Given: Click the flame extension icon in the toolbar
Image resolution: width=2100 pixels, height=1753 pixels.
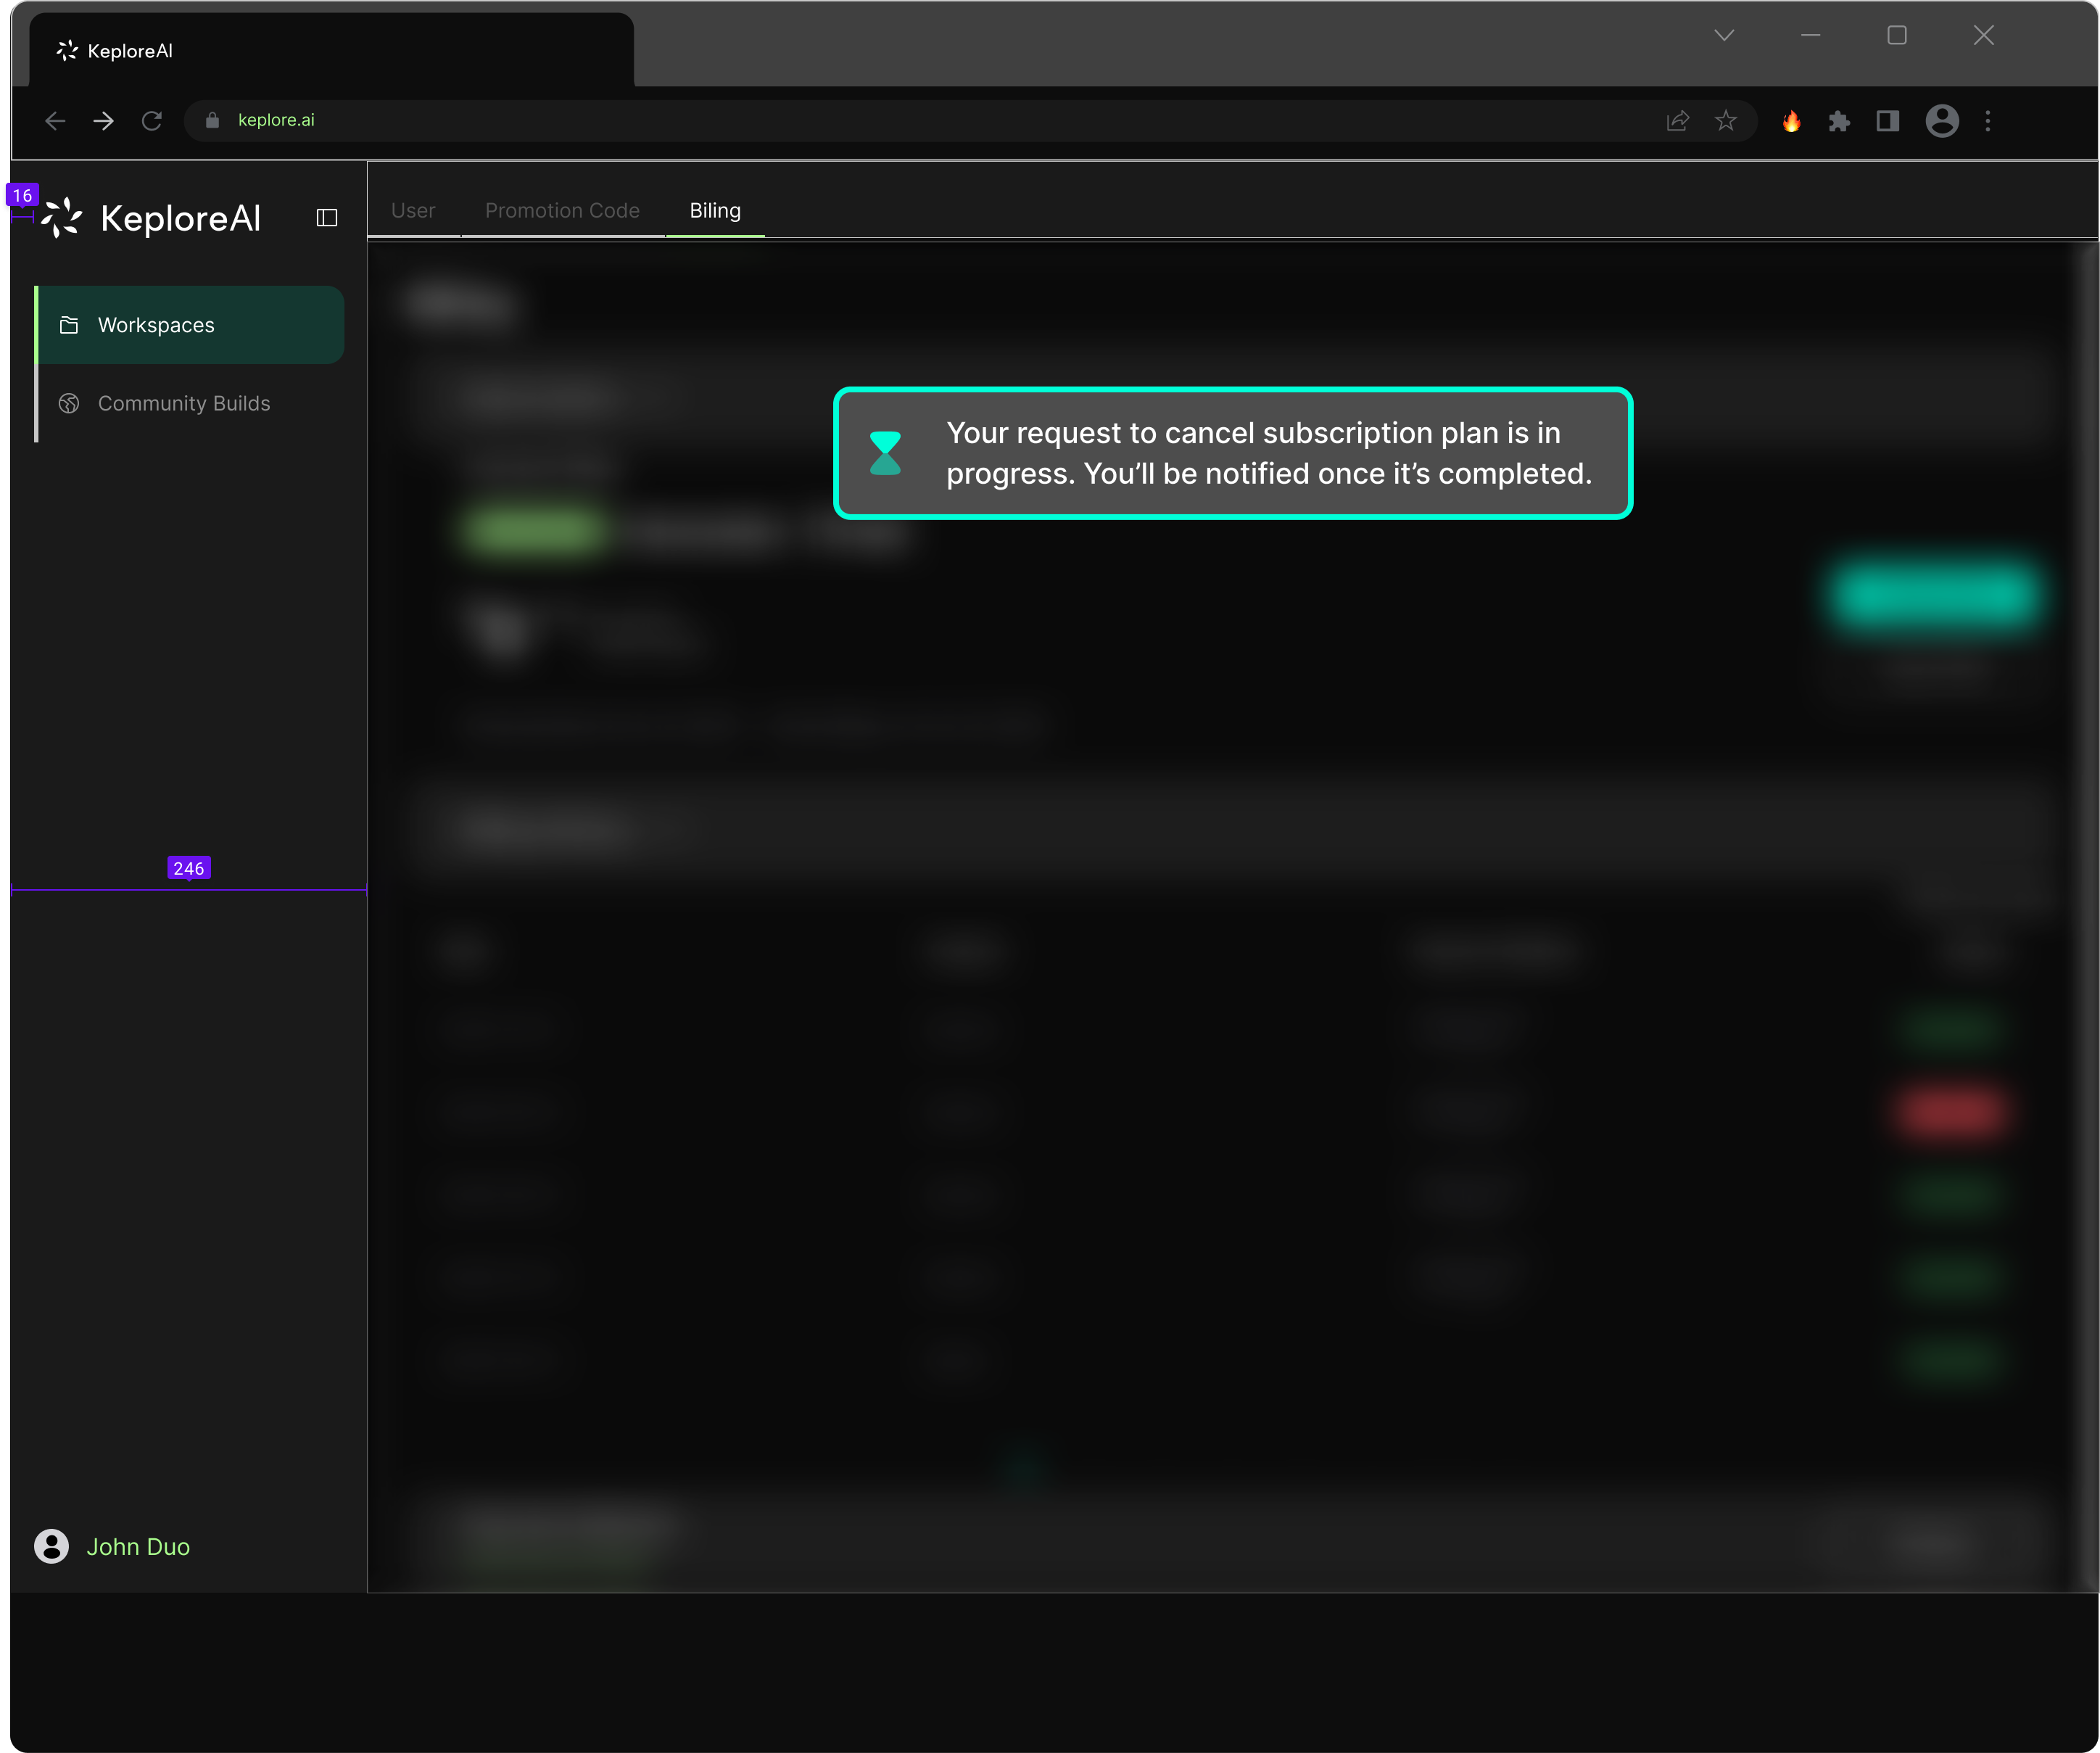Looking at the screenshot, I should [1792, 120].
